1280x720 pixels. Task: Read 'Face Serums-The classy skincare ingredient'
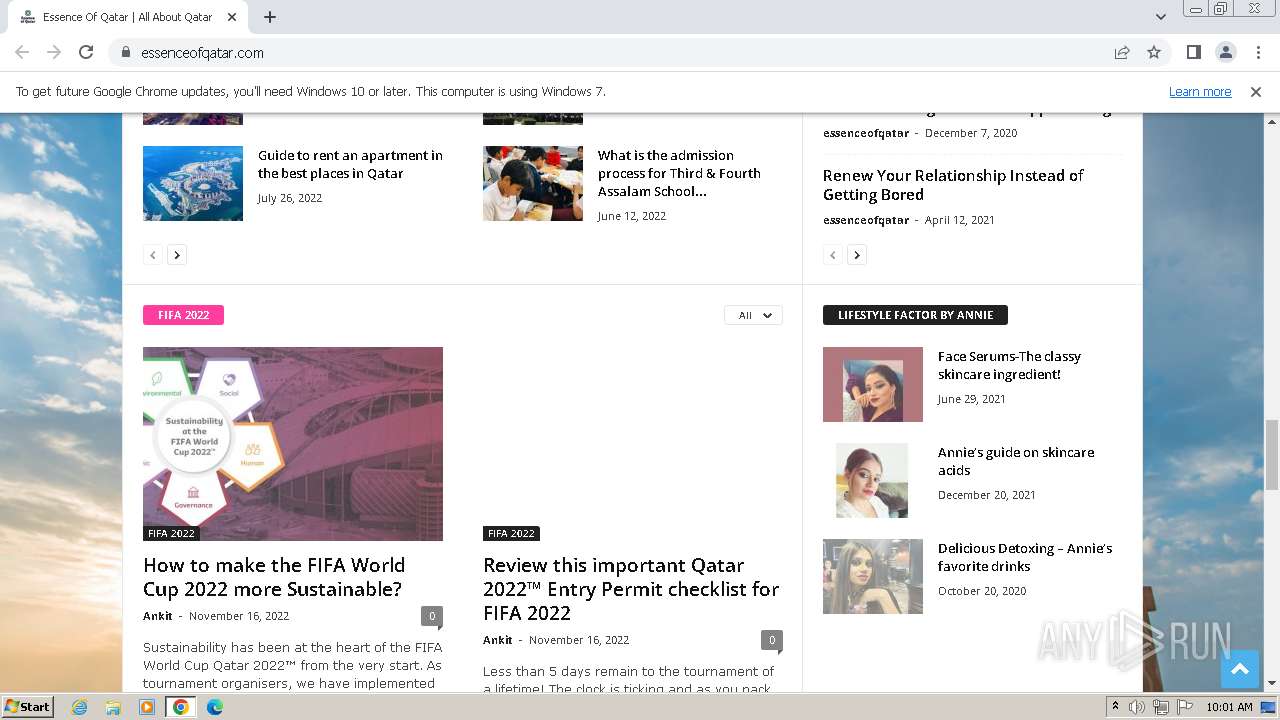[x=1009, y=365]
